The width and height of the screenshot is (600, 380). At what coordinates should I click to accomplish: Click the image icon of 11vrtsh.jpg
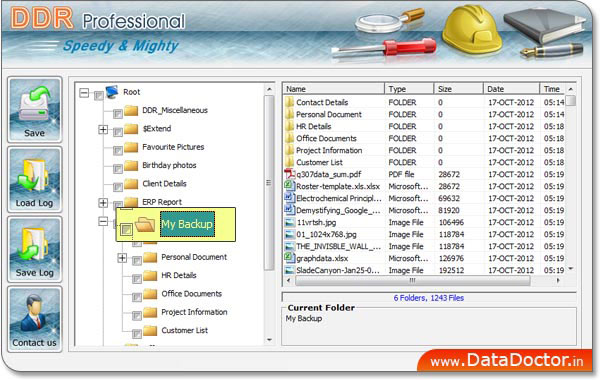coord(290,222)
